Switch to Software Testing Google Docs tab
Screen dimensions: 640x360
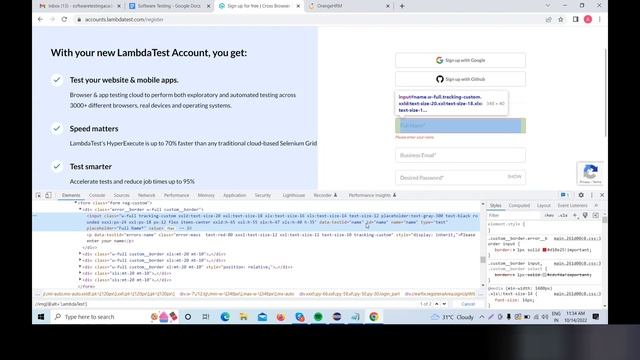(168, 6)
